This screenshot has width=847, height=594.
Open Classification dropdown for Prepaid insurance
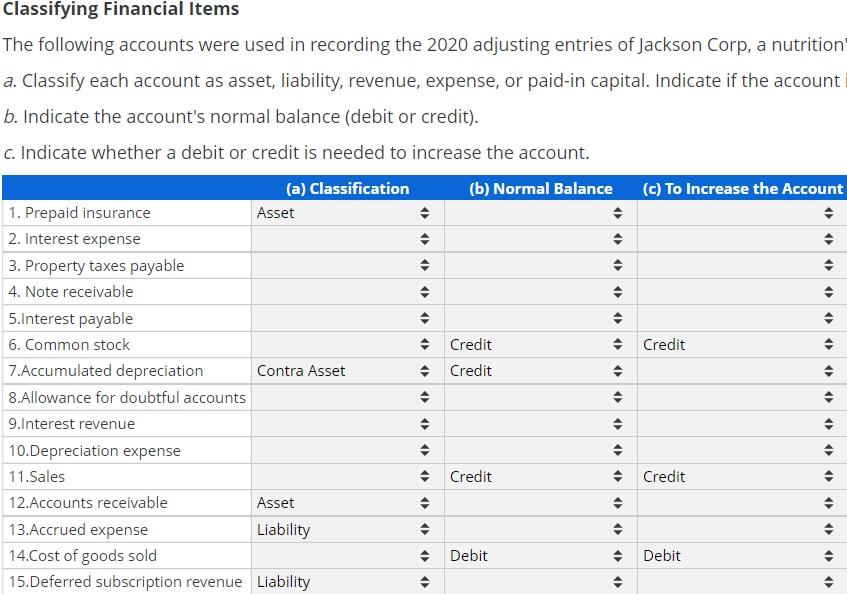[347, 213]
